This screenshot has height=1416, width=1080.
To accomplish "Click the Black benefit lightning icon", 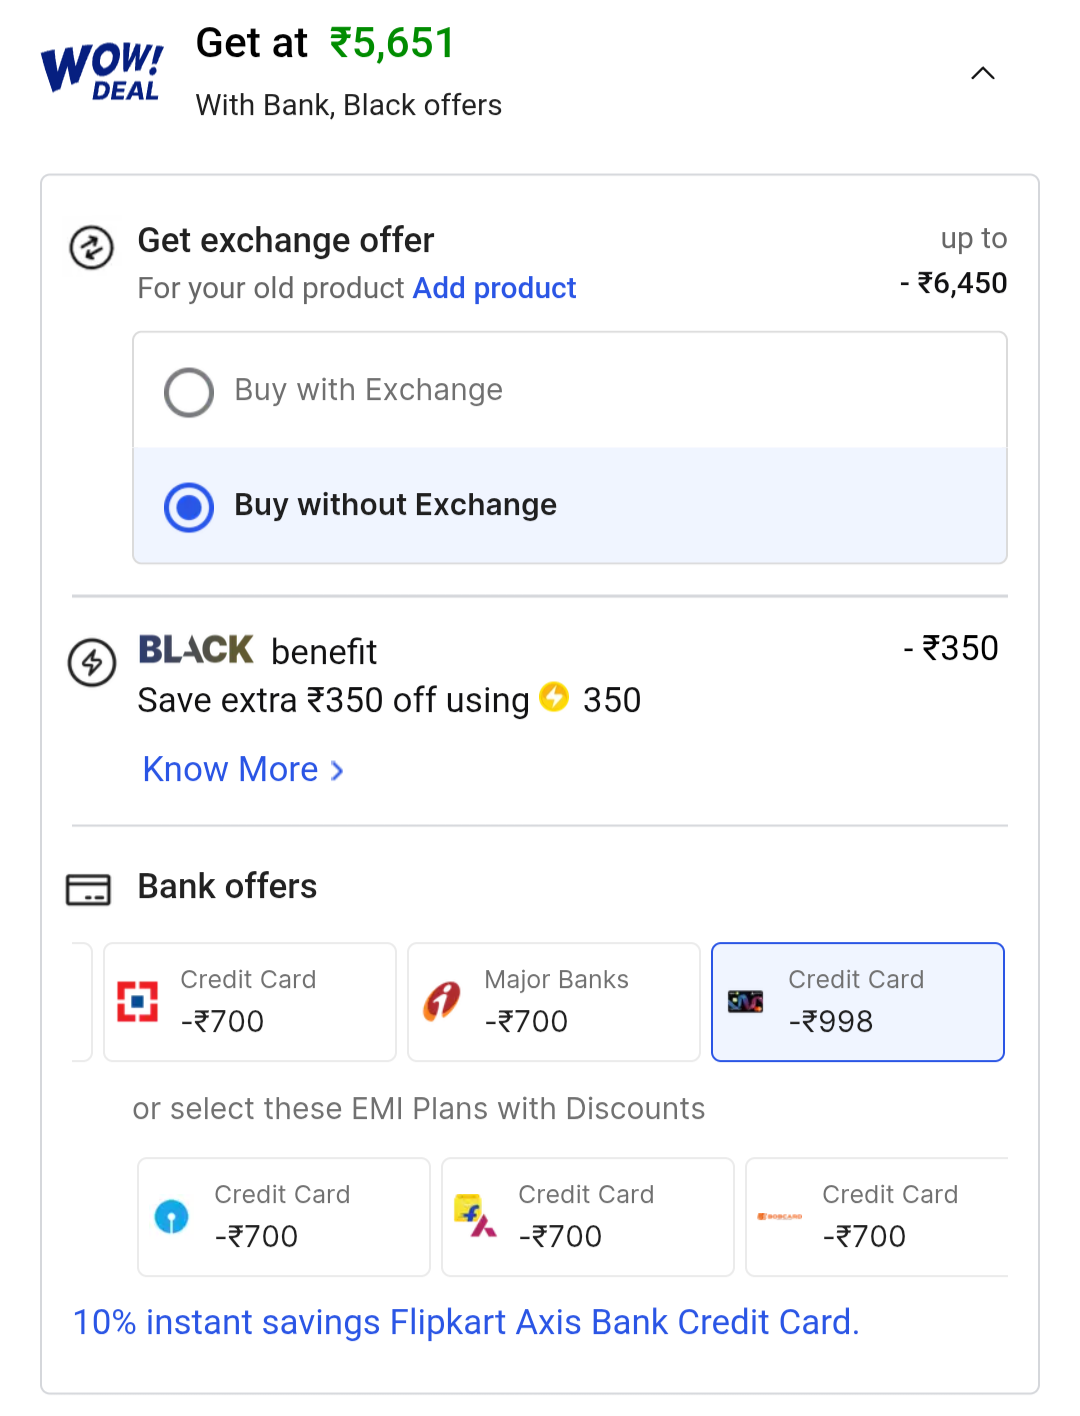I will (92, 662).
